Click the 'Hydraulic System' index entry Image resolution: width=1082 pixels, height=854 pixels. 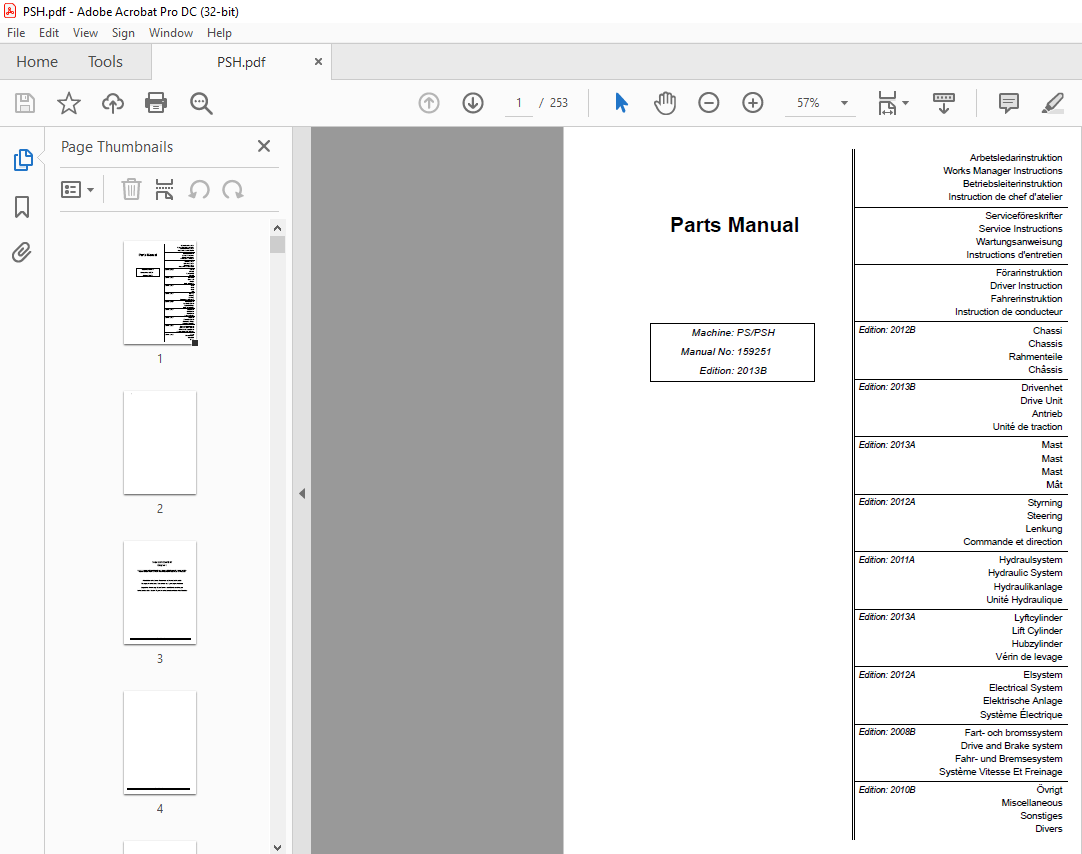click(x=1025, y=573)
